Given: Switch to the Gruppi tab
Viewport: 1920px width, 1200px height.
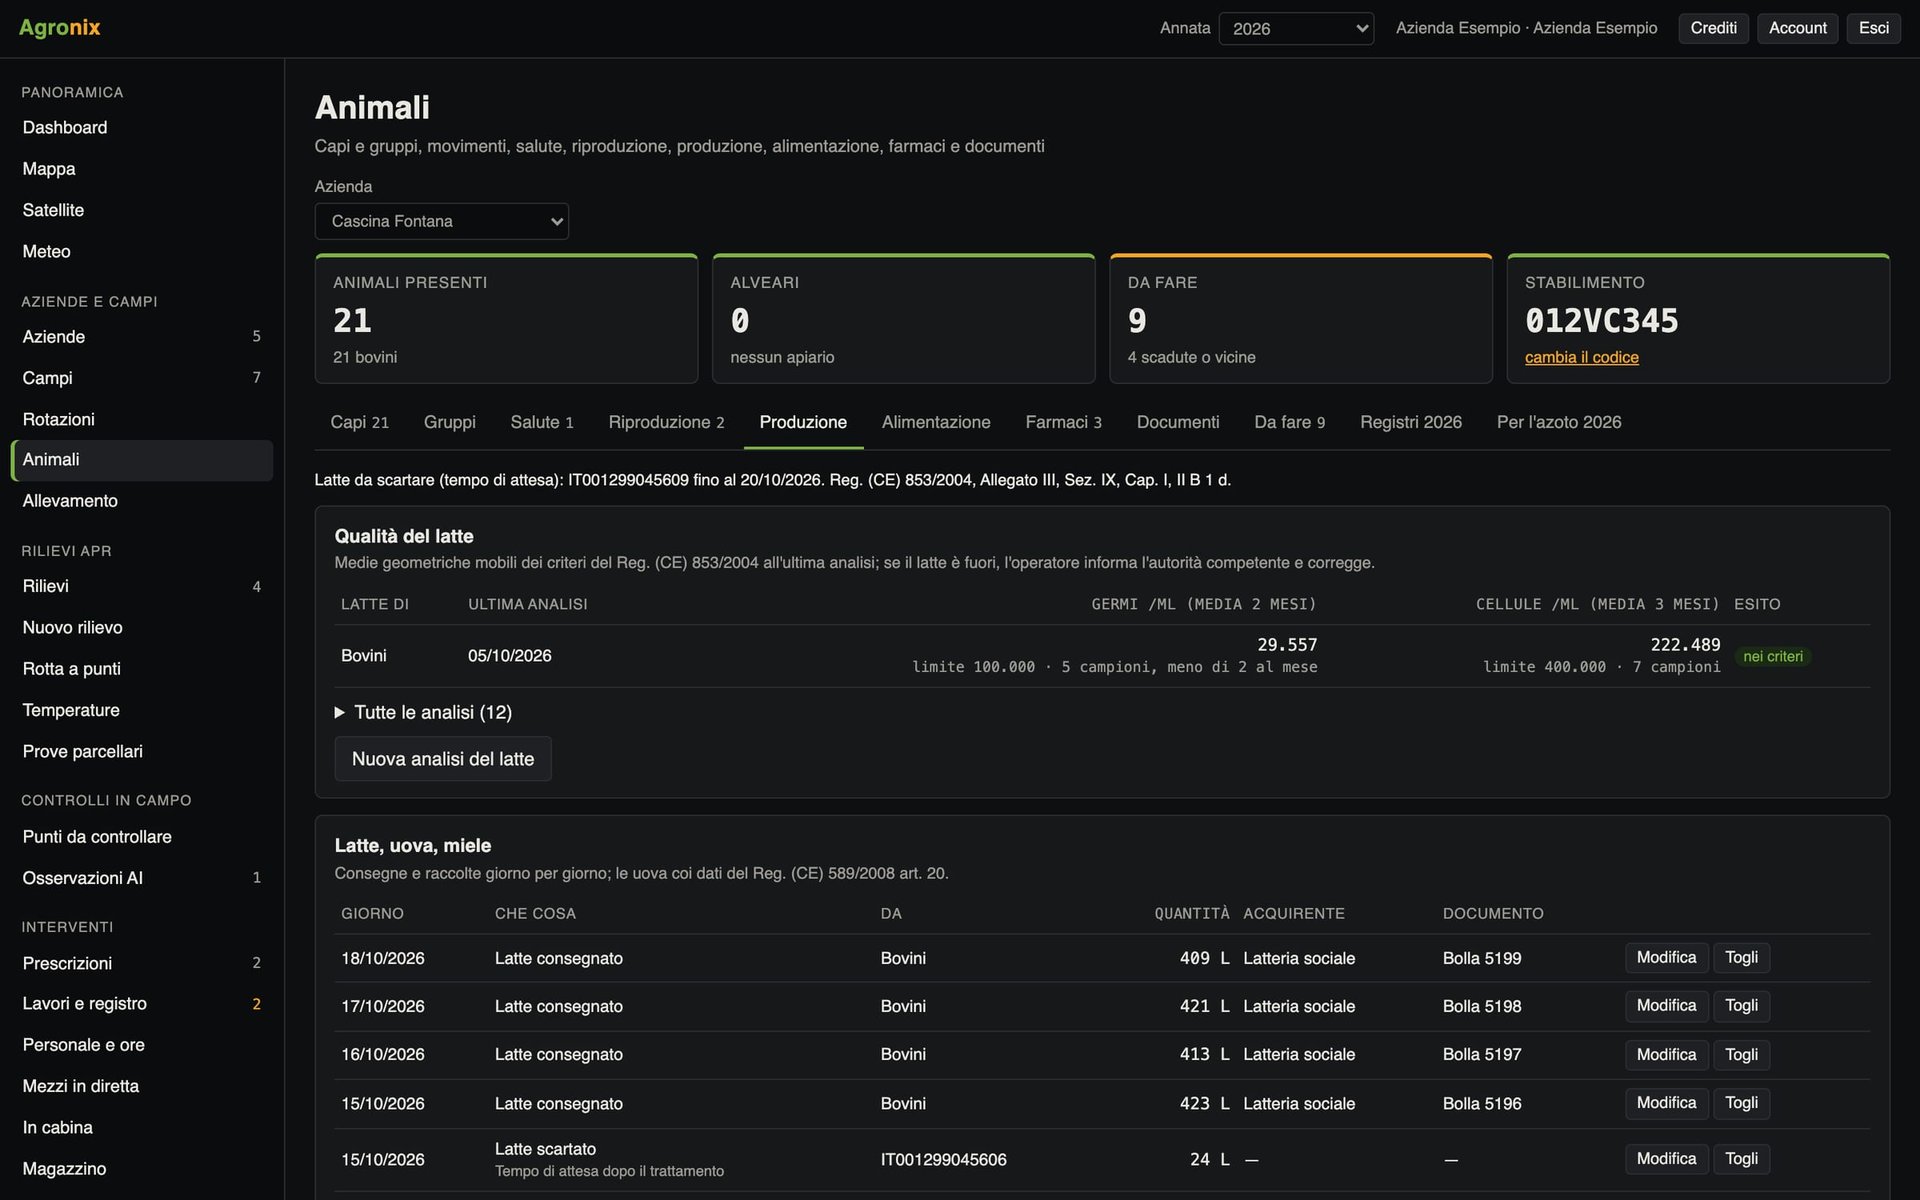Looking at the screenshot, I should tap(449, 422).
